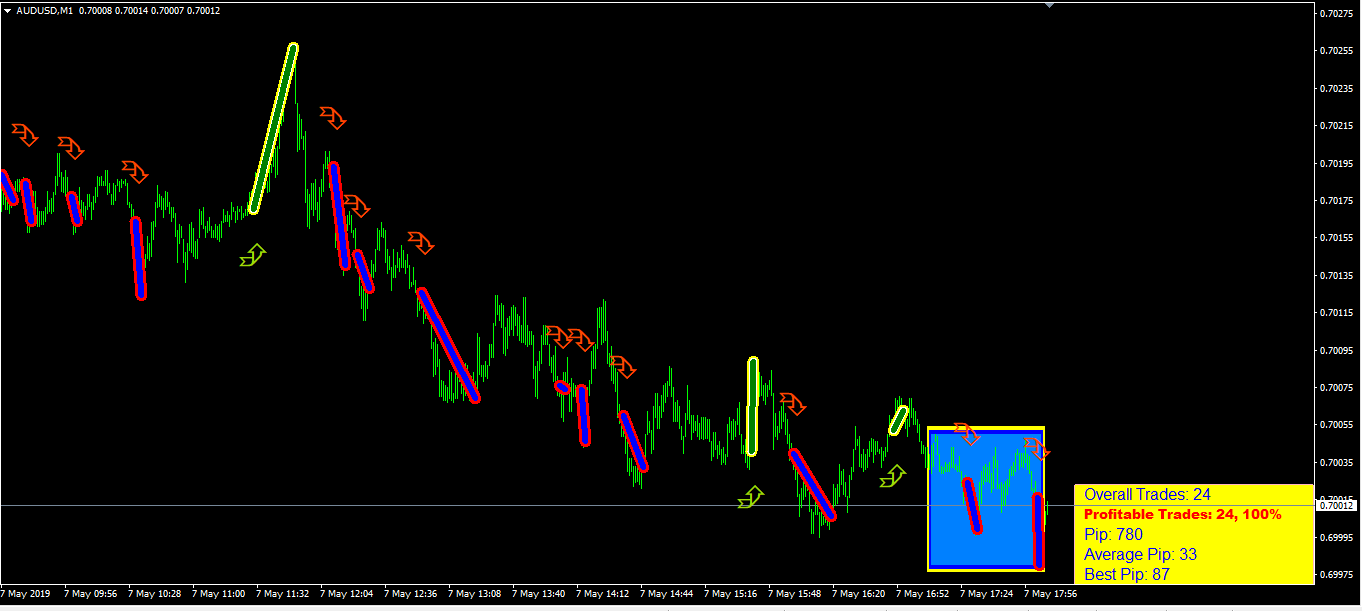Click the chart shift triangle marker at top
This screenshot has width=1362, height=611.
click(1049, 5)
